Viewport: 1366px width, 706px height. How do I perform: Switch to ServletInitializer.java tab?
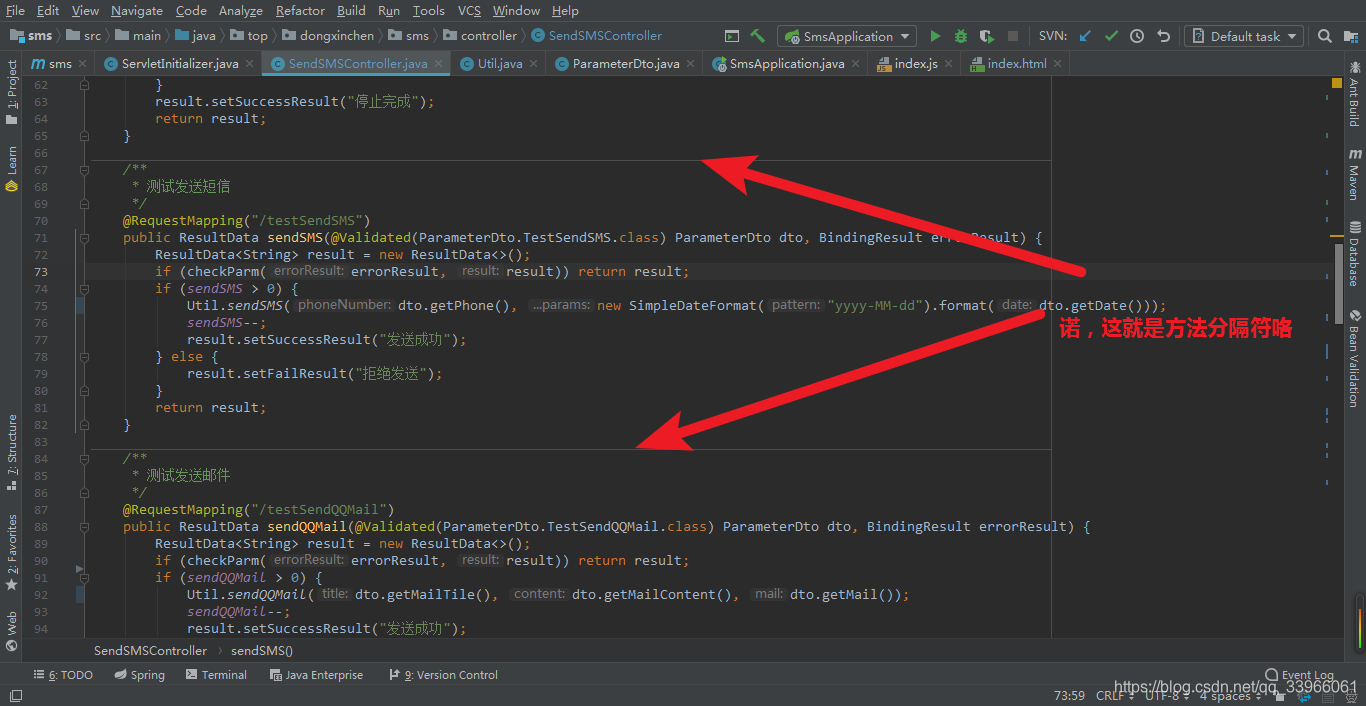(x=180, y=63)
